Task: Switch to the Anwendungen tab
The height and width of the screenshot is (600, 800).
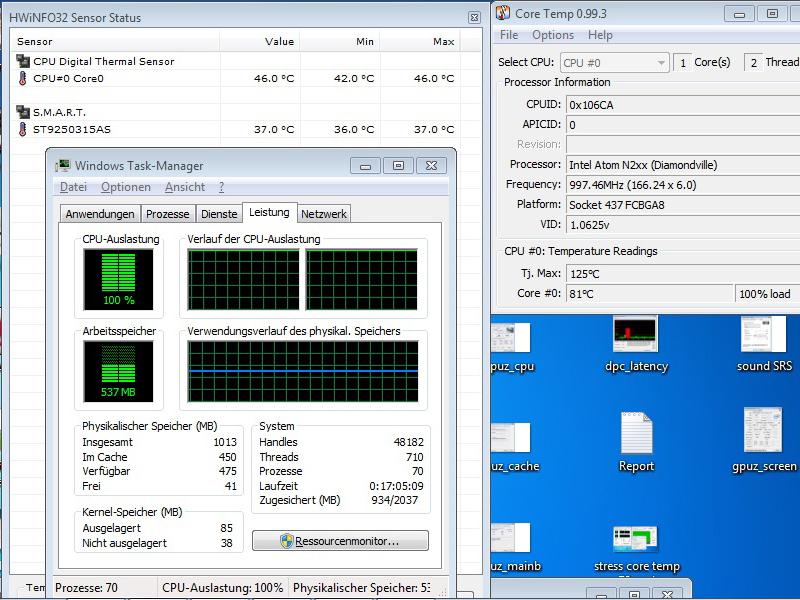Action: tap(100, 214)
